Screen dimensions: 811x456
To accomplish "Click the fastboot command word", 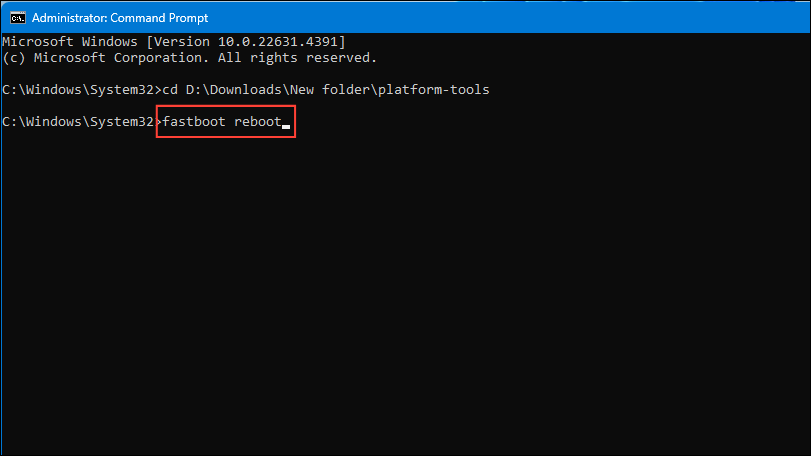I will coord(194,122).
